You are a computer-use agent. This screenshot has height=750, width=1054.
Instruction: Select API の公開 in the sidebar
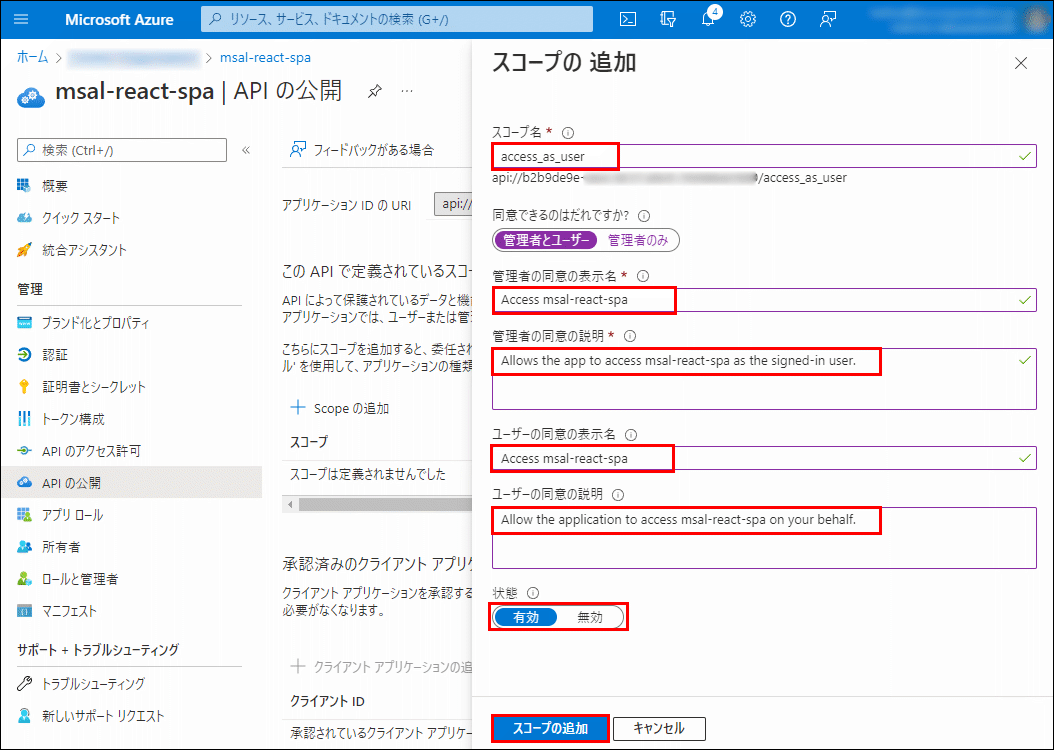131,483
